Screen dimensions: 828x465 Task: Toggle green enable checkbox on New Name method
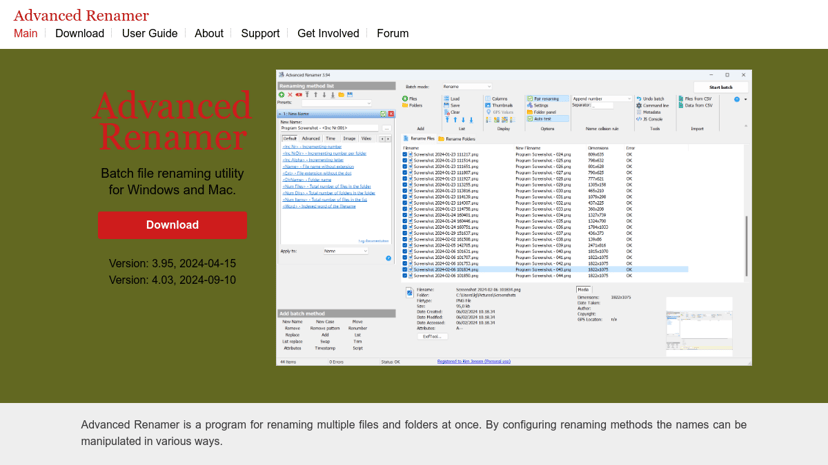pyautogui.click(x=383, y=114)
